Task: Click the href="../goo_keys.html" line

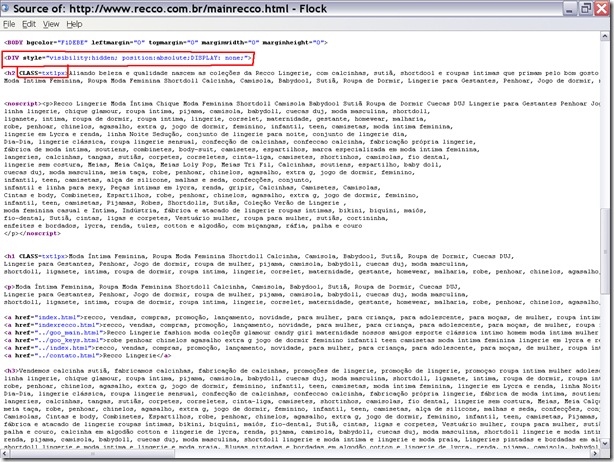Action: click(302, 340)
